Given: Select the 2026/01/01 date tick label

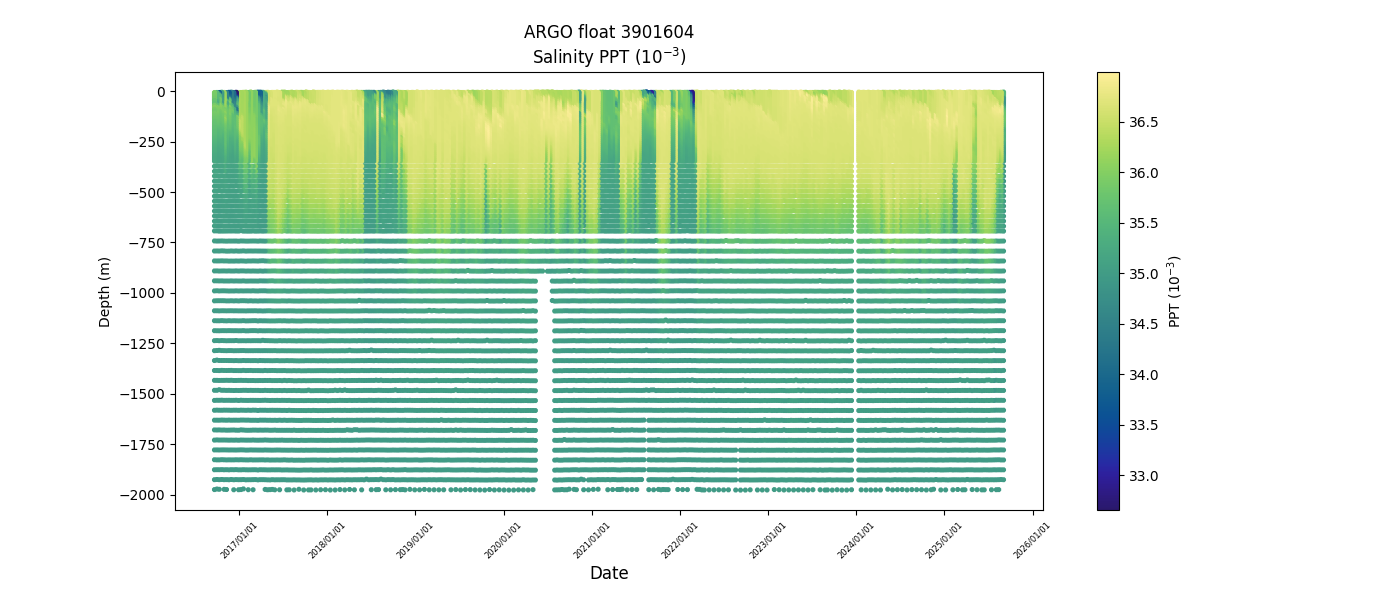Looking at the screenshot, I should point(1033,540).
